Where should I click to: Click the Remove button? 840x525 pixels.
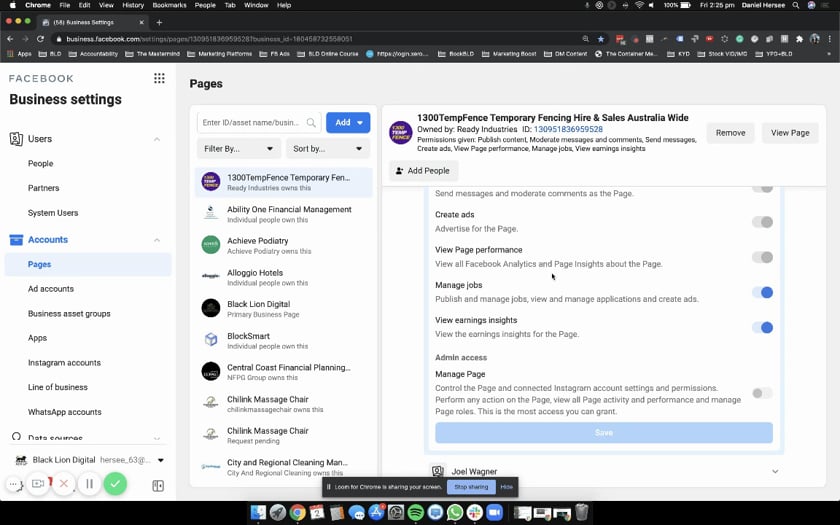[x=730, y=133]
